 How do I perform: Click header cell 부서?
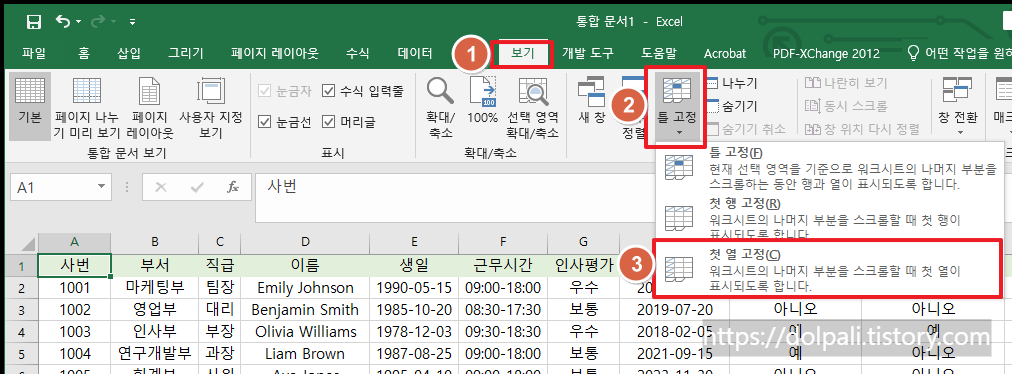point(155,265)
